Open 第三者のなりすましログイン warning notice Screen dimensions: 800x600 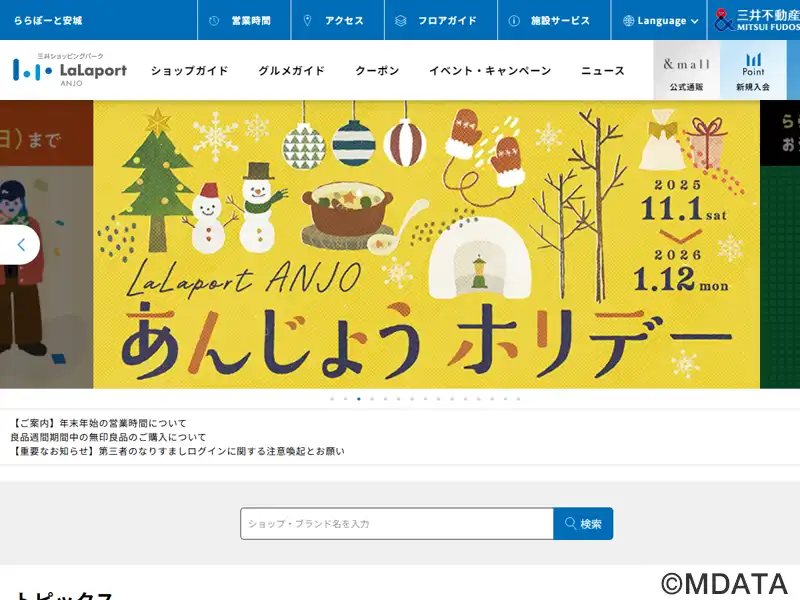point(178,451)
